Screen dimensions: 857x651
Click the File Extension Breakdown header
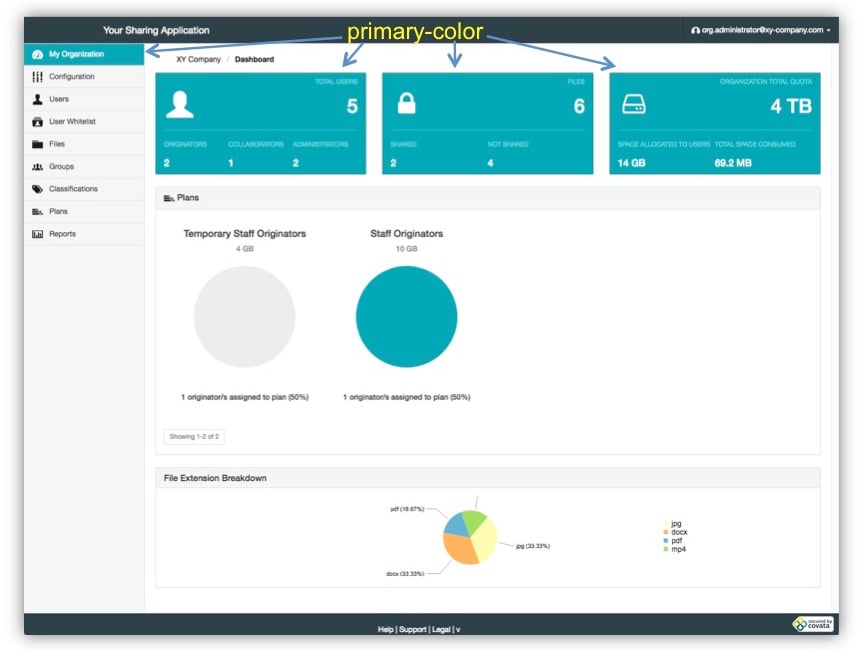tap(215, 478)
